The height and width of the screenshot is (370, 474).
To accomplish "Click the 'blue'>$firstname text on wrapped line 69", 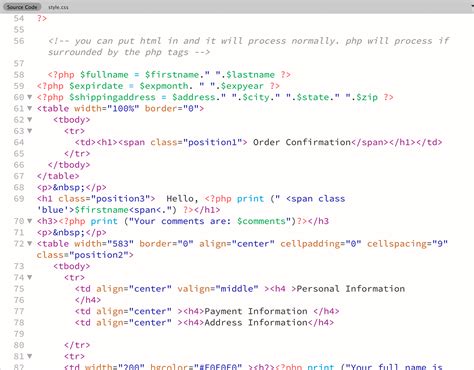I will point(82,210).
